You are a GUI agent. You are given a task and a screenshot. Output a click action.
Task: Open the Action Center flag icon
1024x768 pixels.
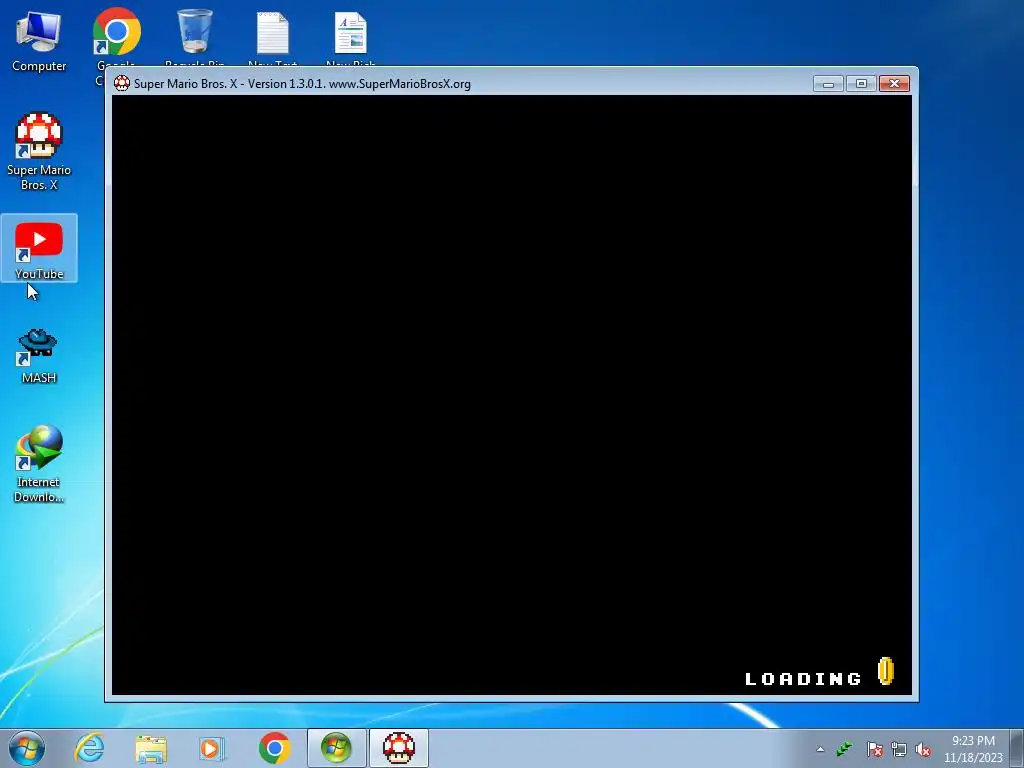pyautogui.click(x=874, y=749)
